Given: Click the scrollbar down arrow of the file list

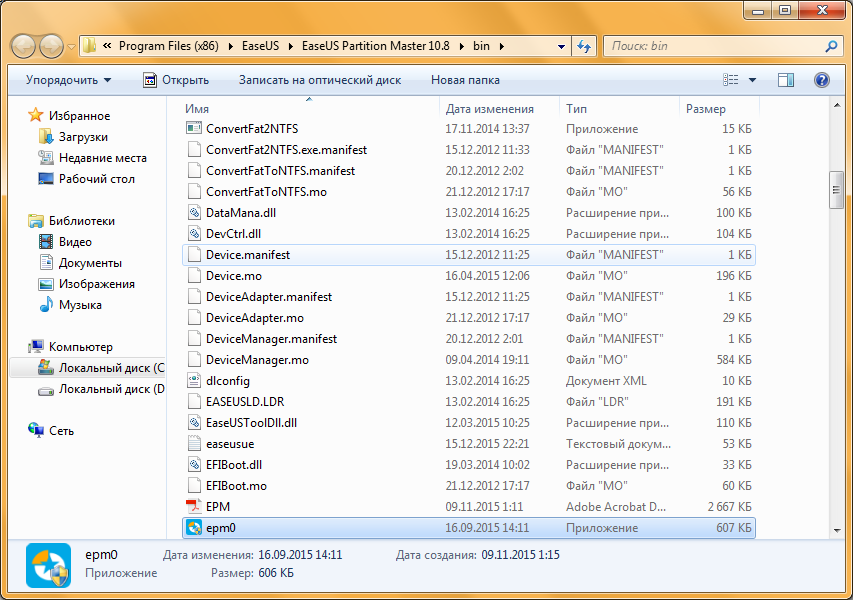Looking at the screenshot, I should (837, 530).
